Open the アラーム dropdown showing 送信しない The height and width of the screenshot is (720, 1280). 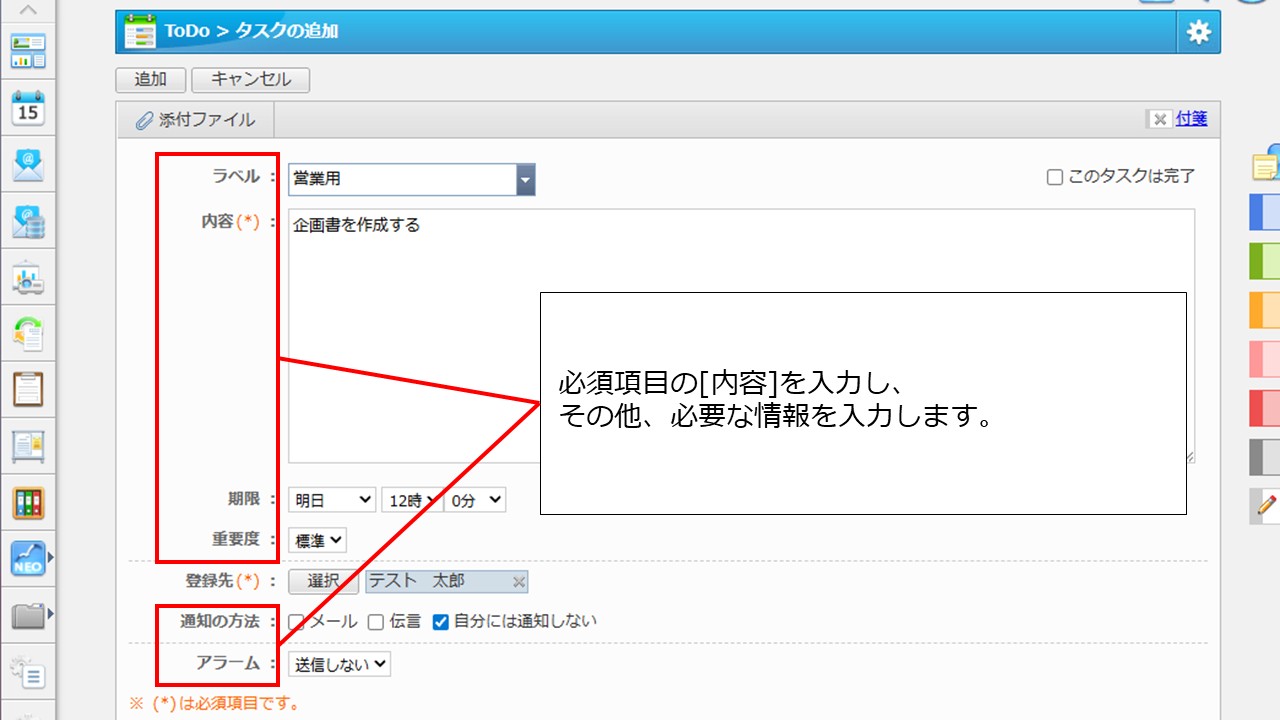340,664
